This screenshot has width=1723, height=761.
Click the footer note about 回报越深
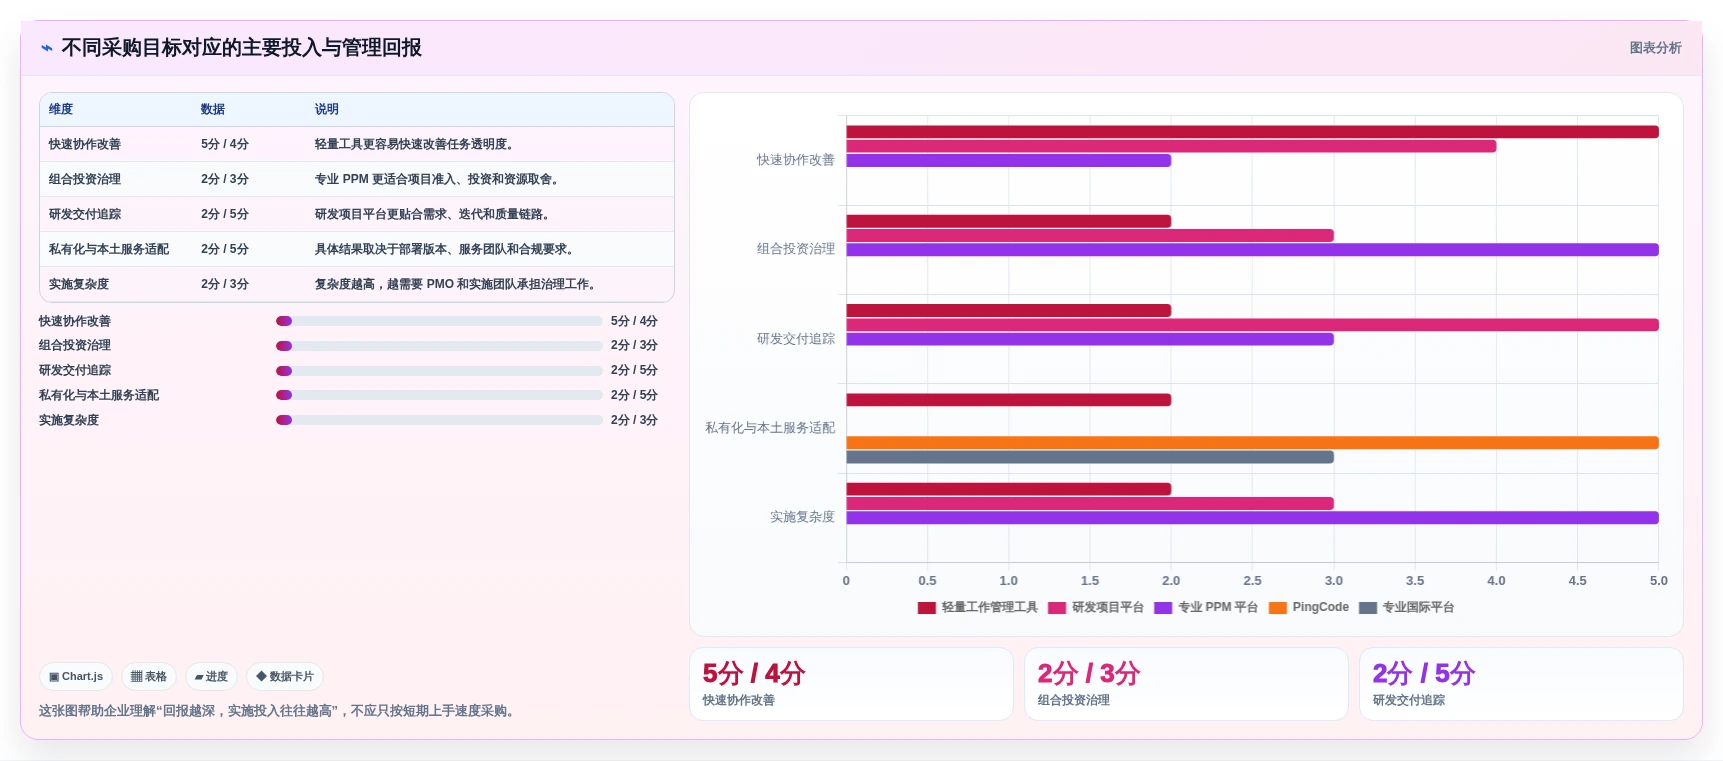click(279, 711)
